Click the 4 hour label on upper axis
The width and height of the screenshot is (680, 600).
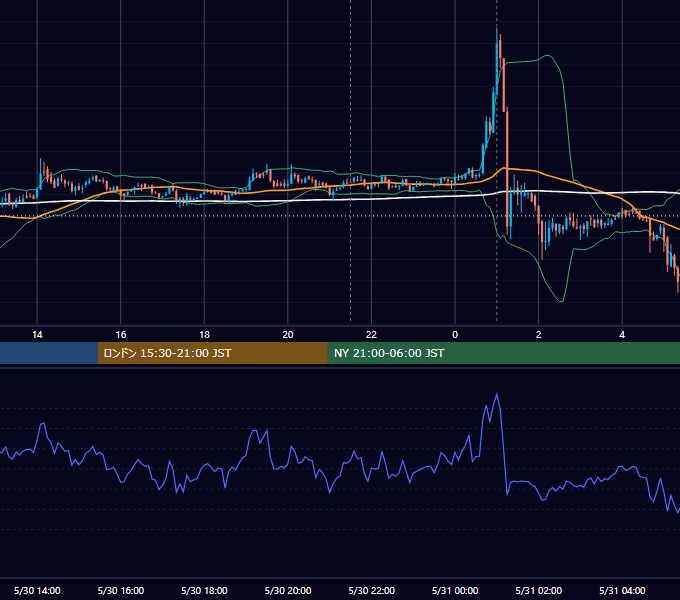(x=622, y=335)
